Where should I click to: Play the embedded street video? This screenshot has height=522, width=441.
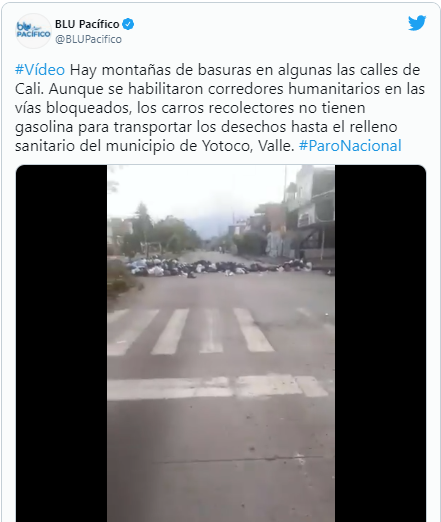pos(221,343)
